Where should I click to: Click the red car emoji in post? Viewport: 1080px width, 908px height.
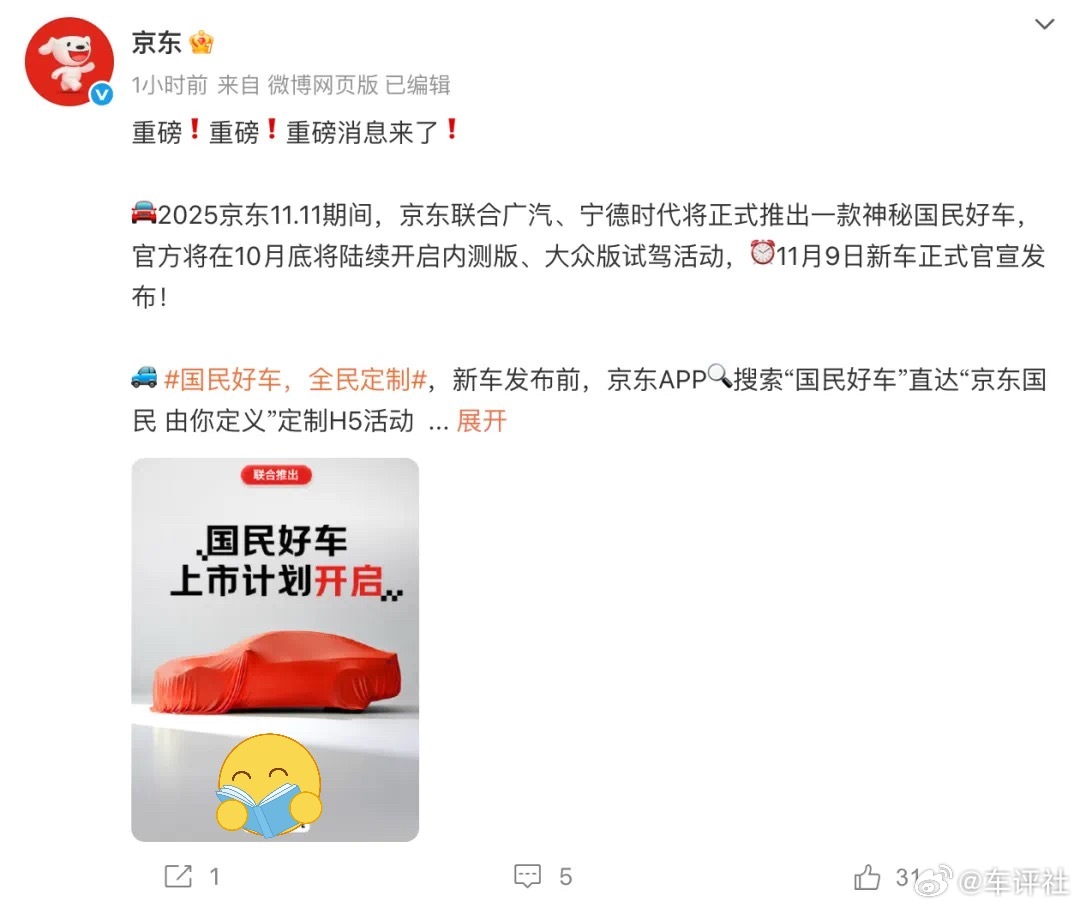point(143,213)
